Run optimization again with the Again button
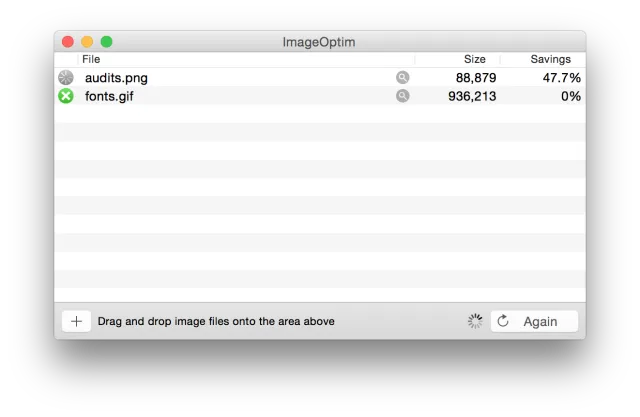 point(534,321)
